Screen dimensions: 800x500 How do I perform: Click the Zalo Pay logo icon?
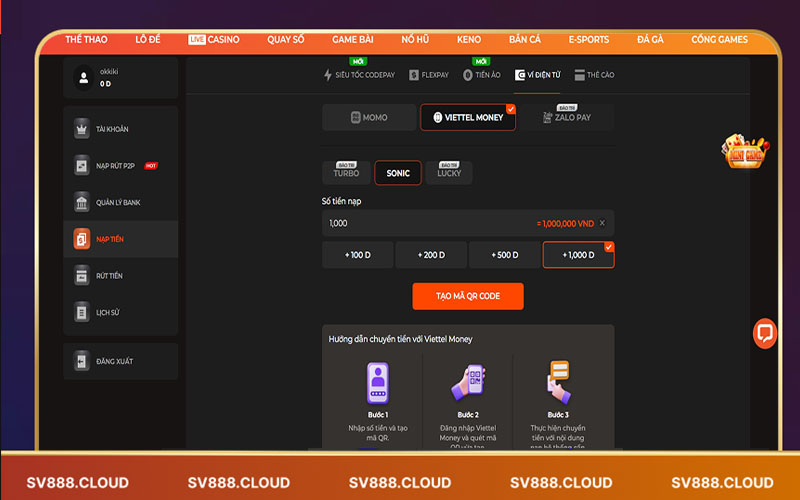pos(547,117)
